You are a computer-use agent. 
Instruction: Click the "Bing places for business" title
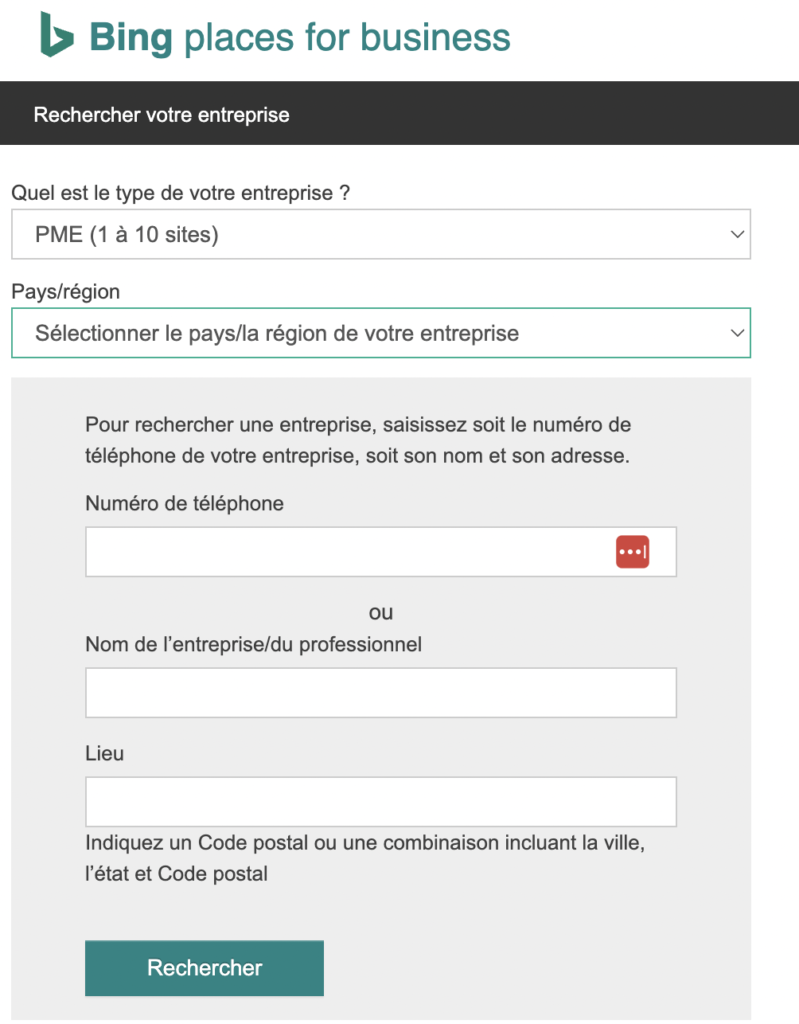click(x=300, y=38)
